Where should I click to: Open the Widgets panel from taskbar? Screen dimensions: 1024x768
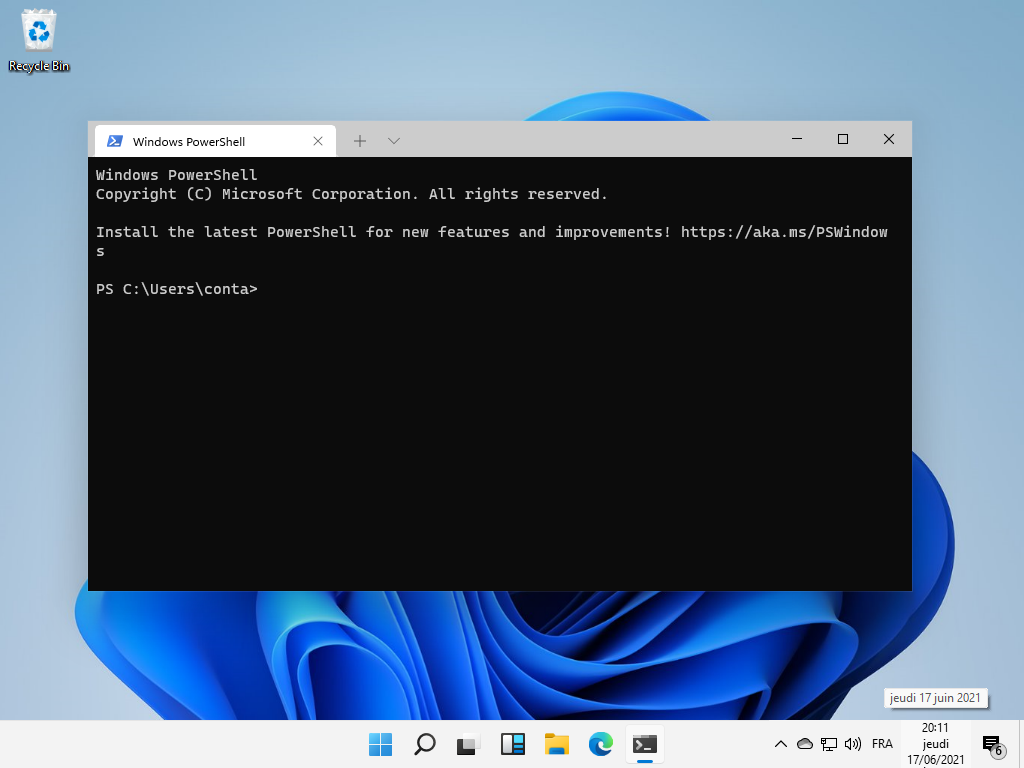click(513, 744)
